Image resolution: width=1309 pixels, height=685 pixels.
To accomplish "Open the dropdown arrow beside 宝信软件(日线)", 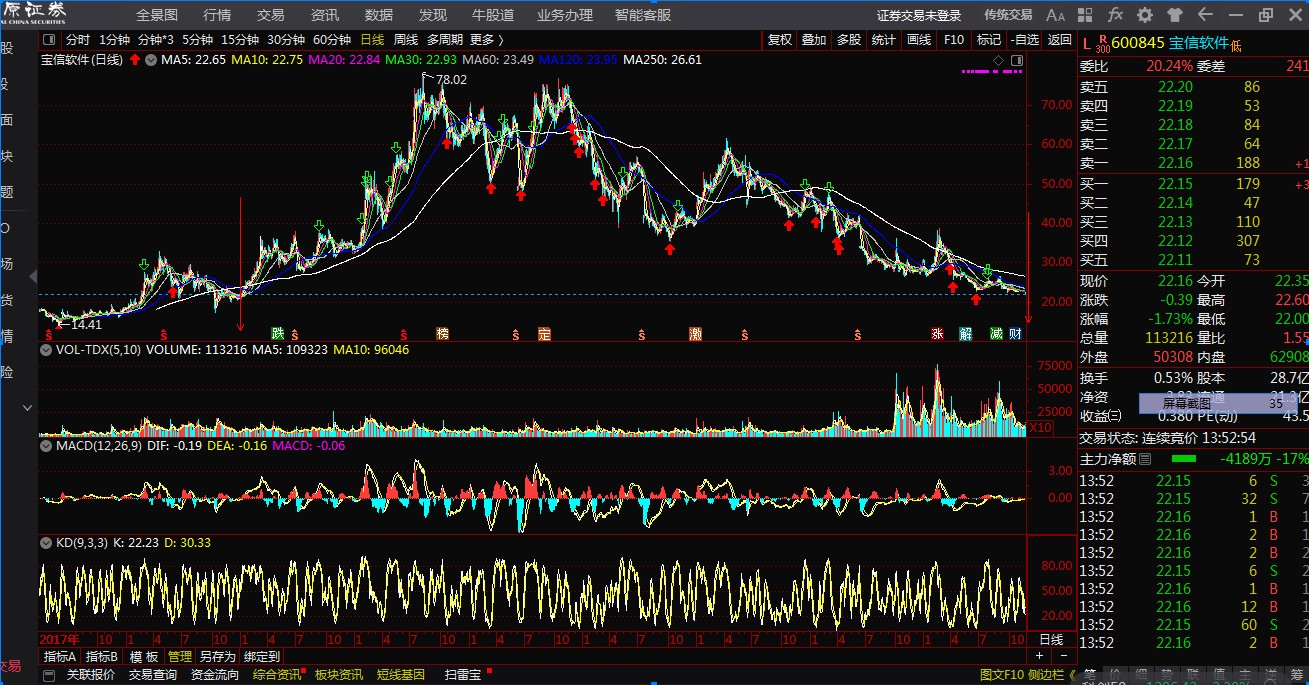I will pyautogui.click(x=151, y=60).
